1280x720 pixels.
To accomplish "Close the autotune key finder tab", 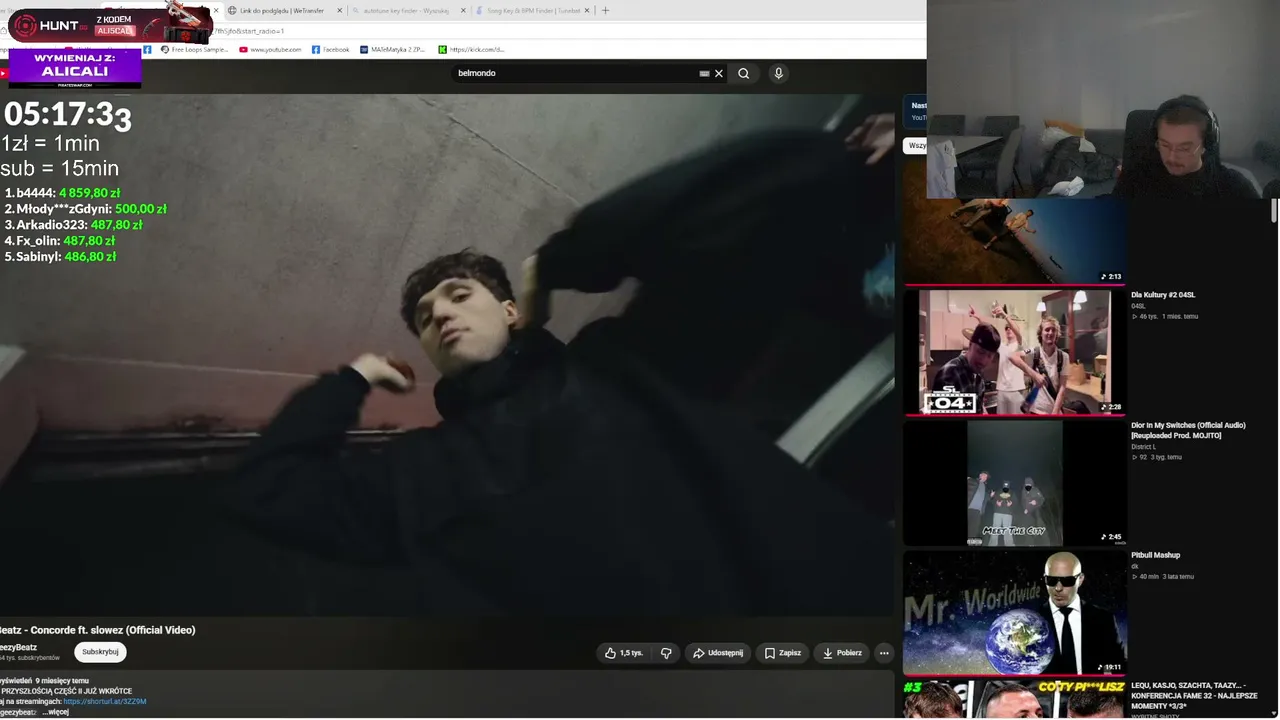I will coord(463,10).
